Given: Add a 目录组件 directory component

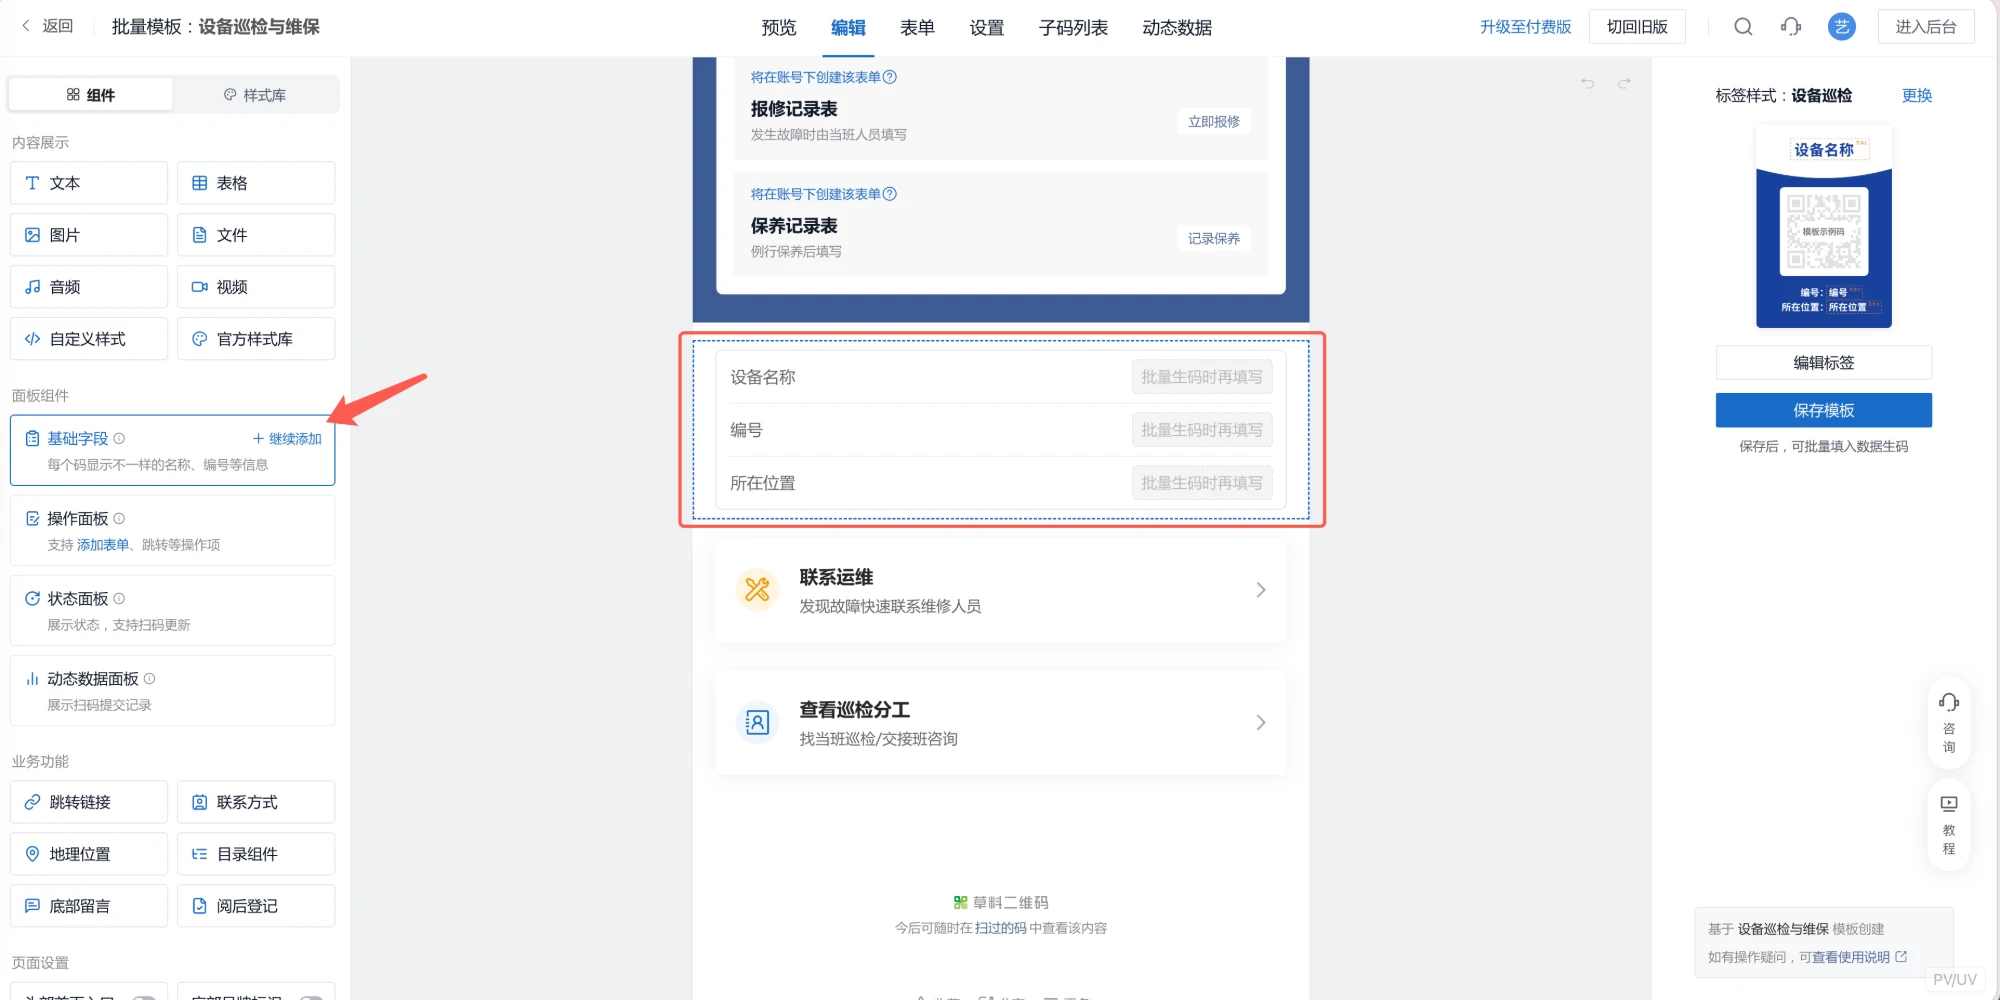Looking at the screenshot, I should point(256,854).
